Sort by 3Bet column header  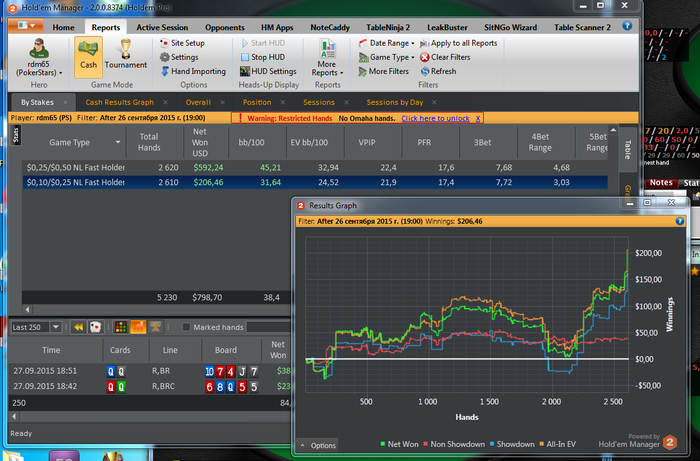coord(482,142)
